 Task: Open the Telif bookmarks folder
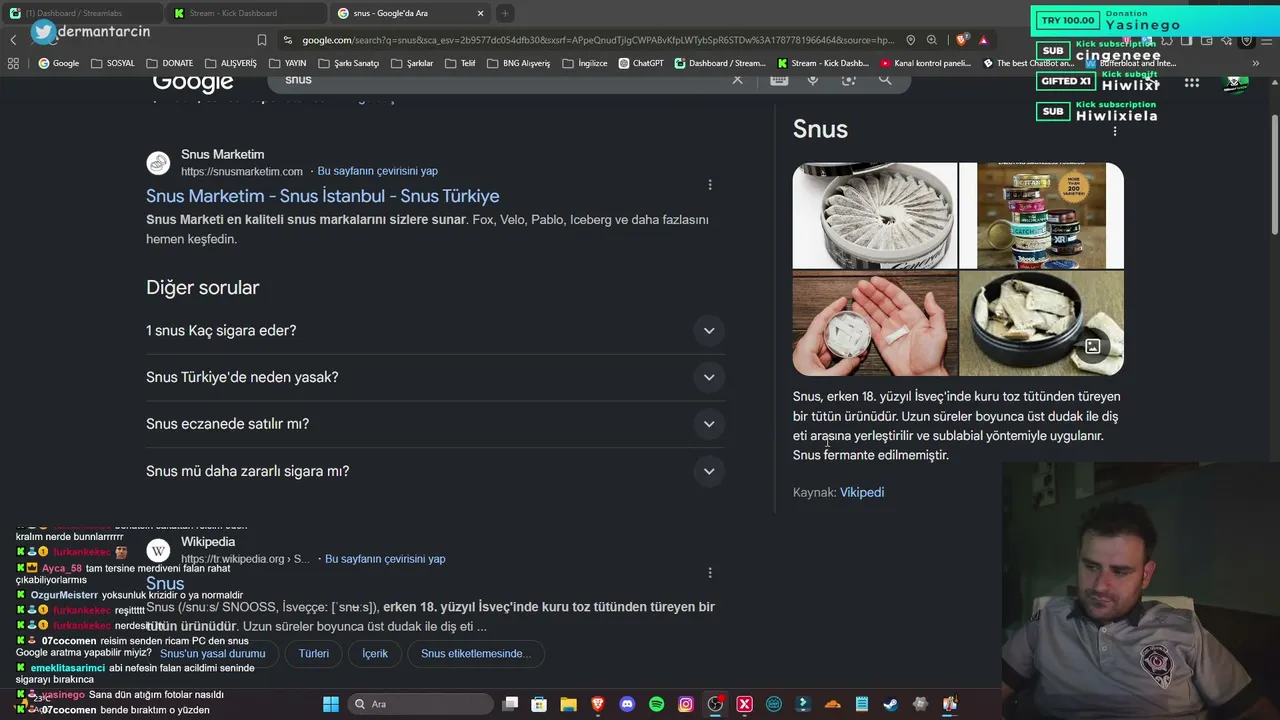click(x=460, y=63)
